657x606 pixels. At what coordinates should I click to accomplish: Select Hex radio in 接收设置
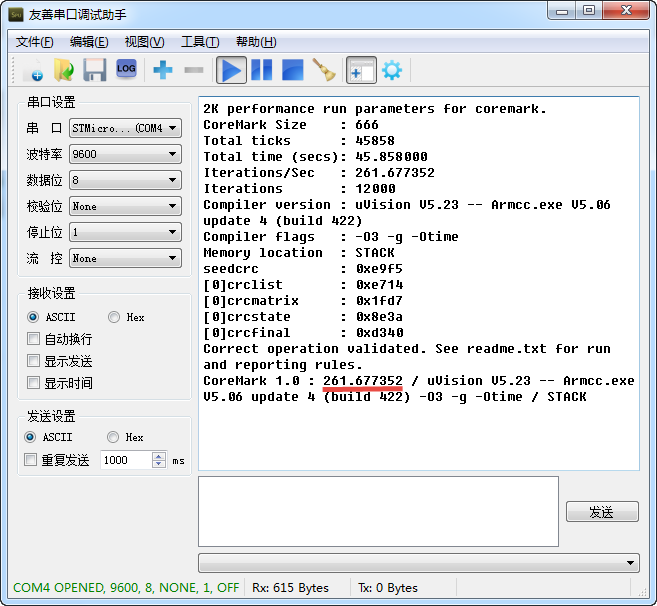click(x=114, y=317)
